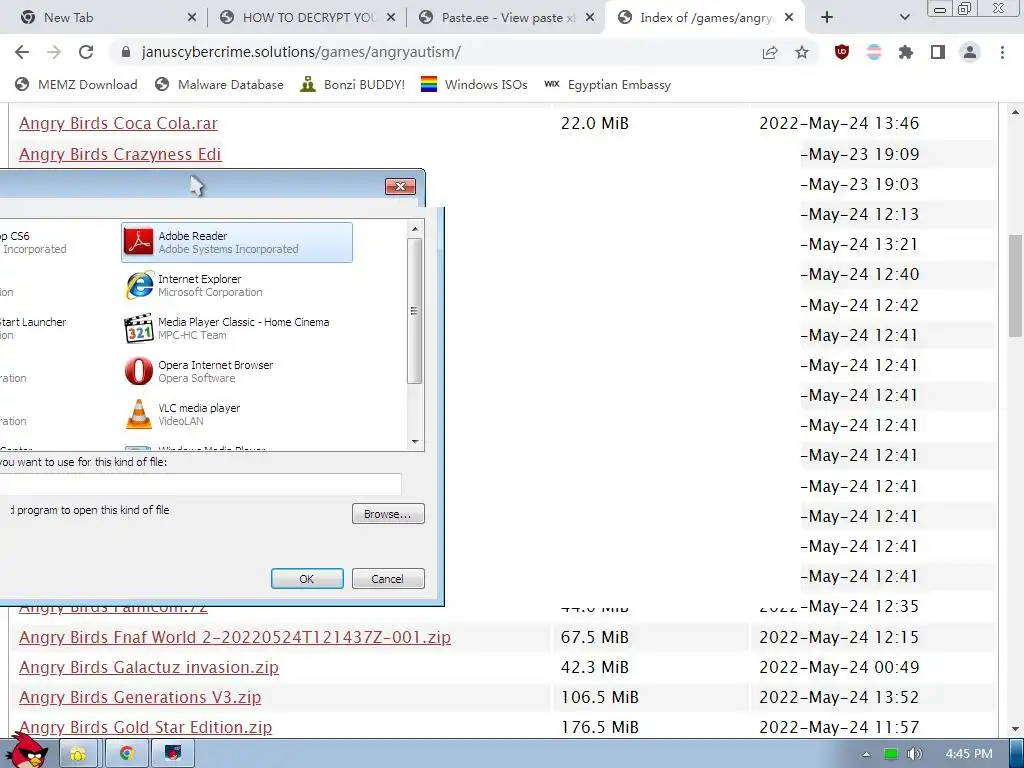
Task: Select Adobe Reader in the program list
Action: coord(236,242)
